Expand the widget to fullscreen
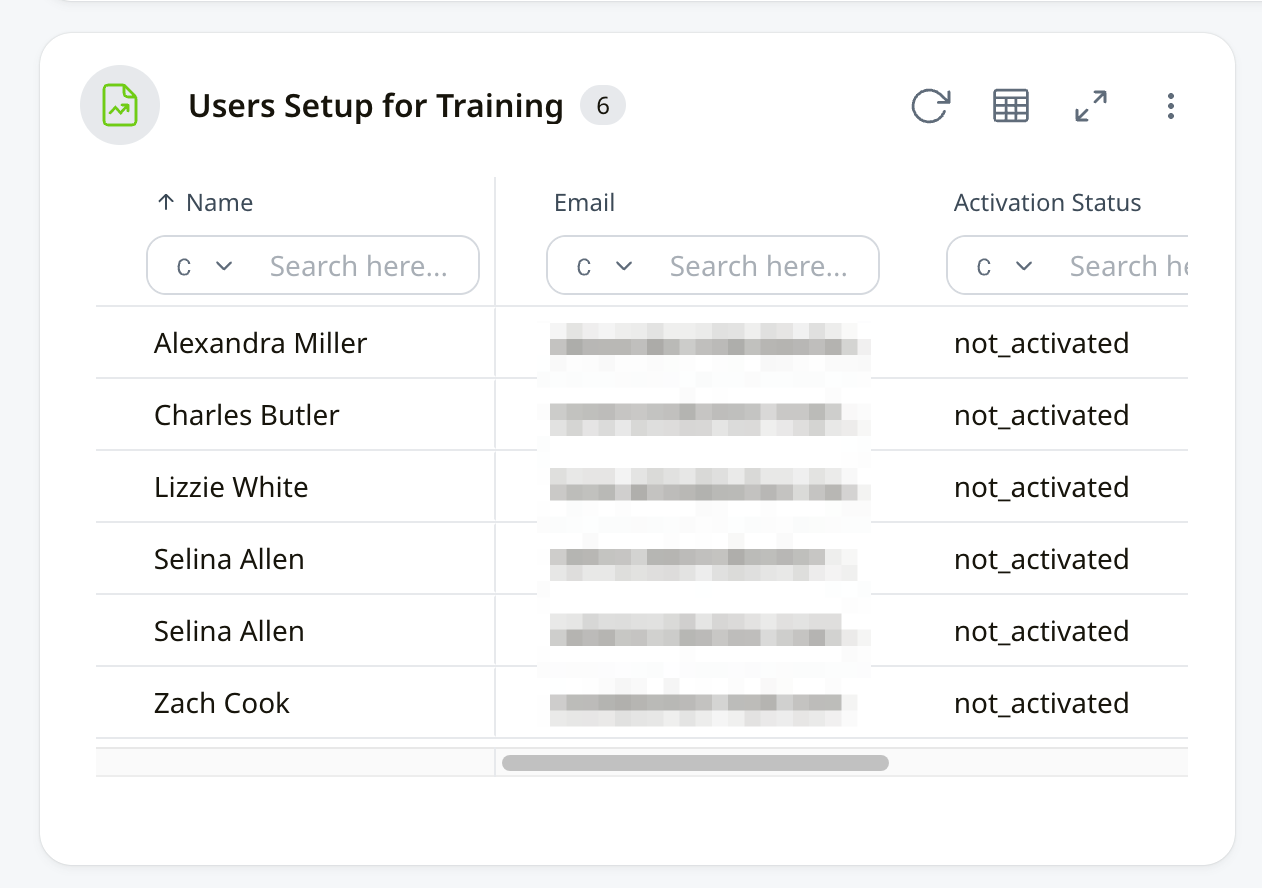The height and width of the screenshot is (888, 1262). click(1090, 106)
